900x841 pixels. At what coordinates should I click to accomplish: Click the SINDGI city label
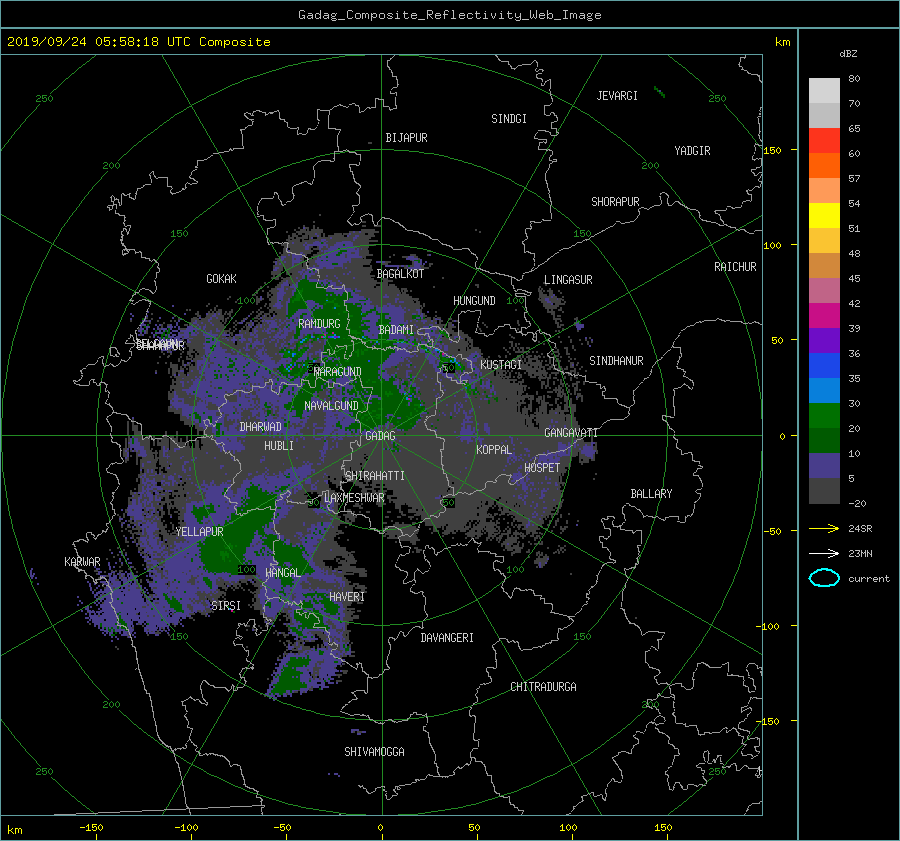(509, 119)
